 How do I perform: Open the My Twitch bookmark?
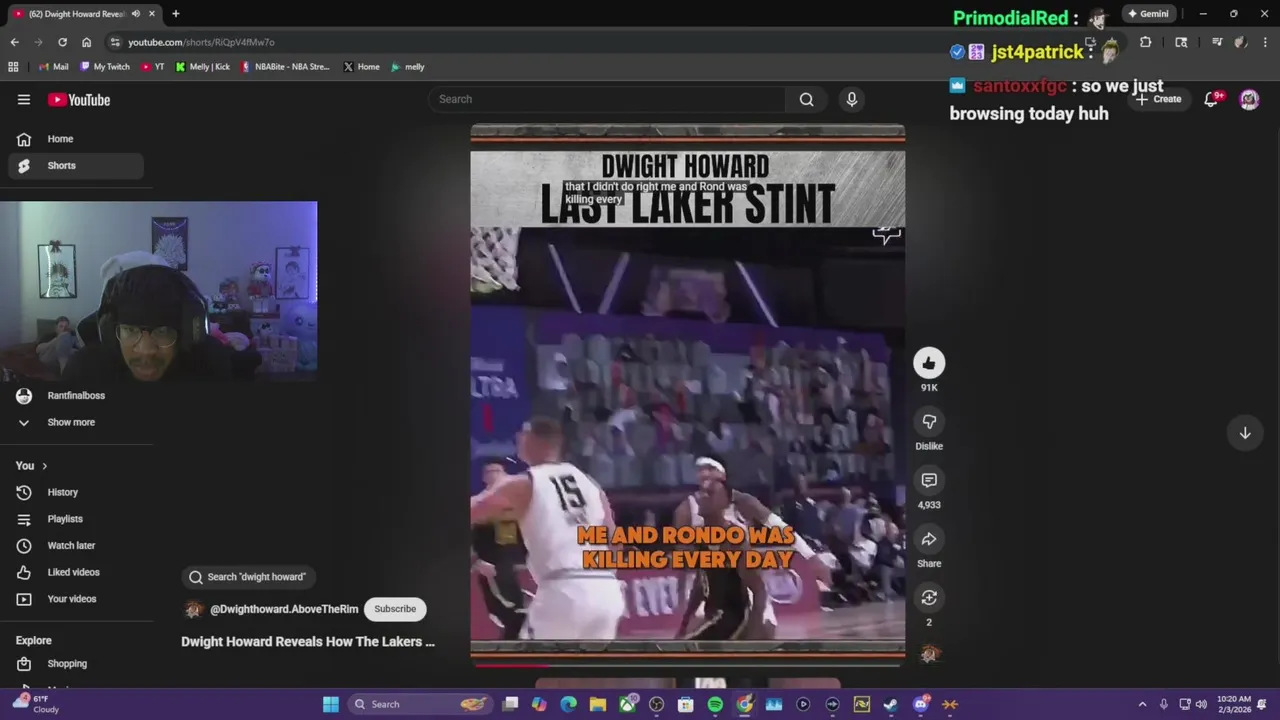coord(105,67)
